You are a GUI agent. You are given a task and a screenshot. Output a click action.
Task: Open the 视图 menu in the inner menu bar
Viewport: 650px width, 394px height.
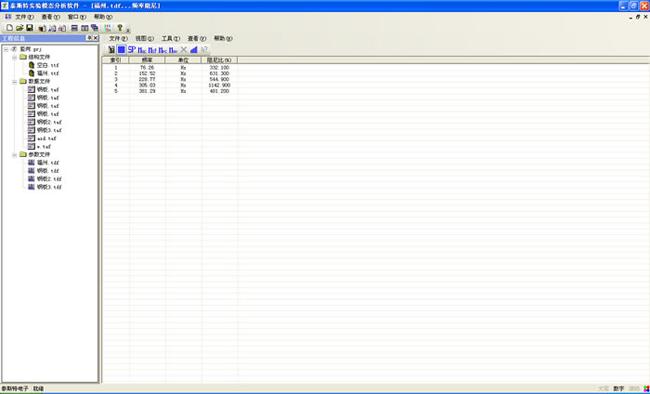(144, 39)
